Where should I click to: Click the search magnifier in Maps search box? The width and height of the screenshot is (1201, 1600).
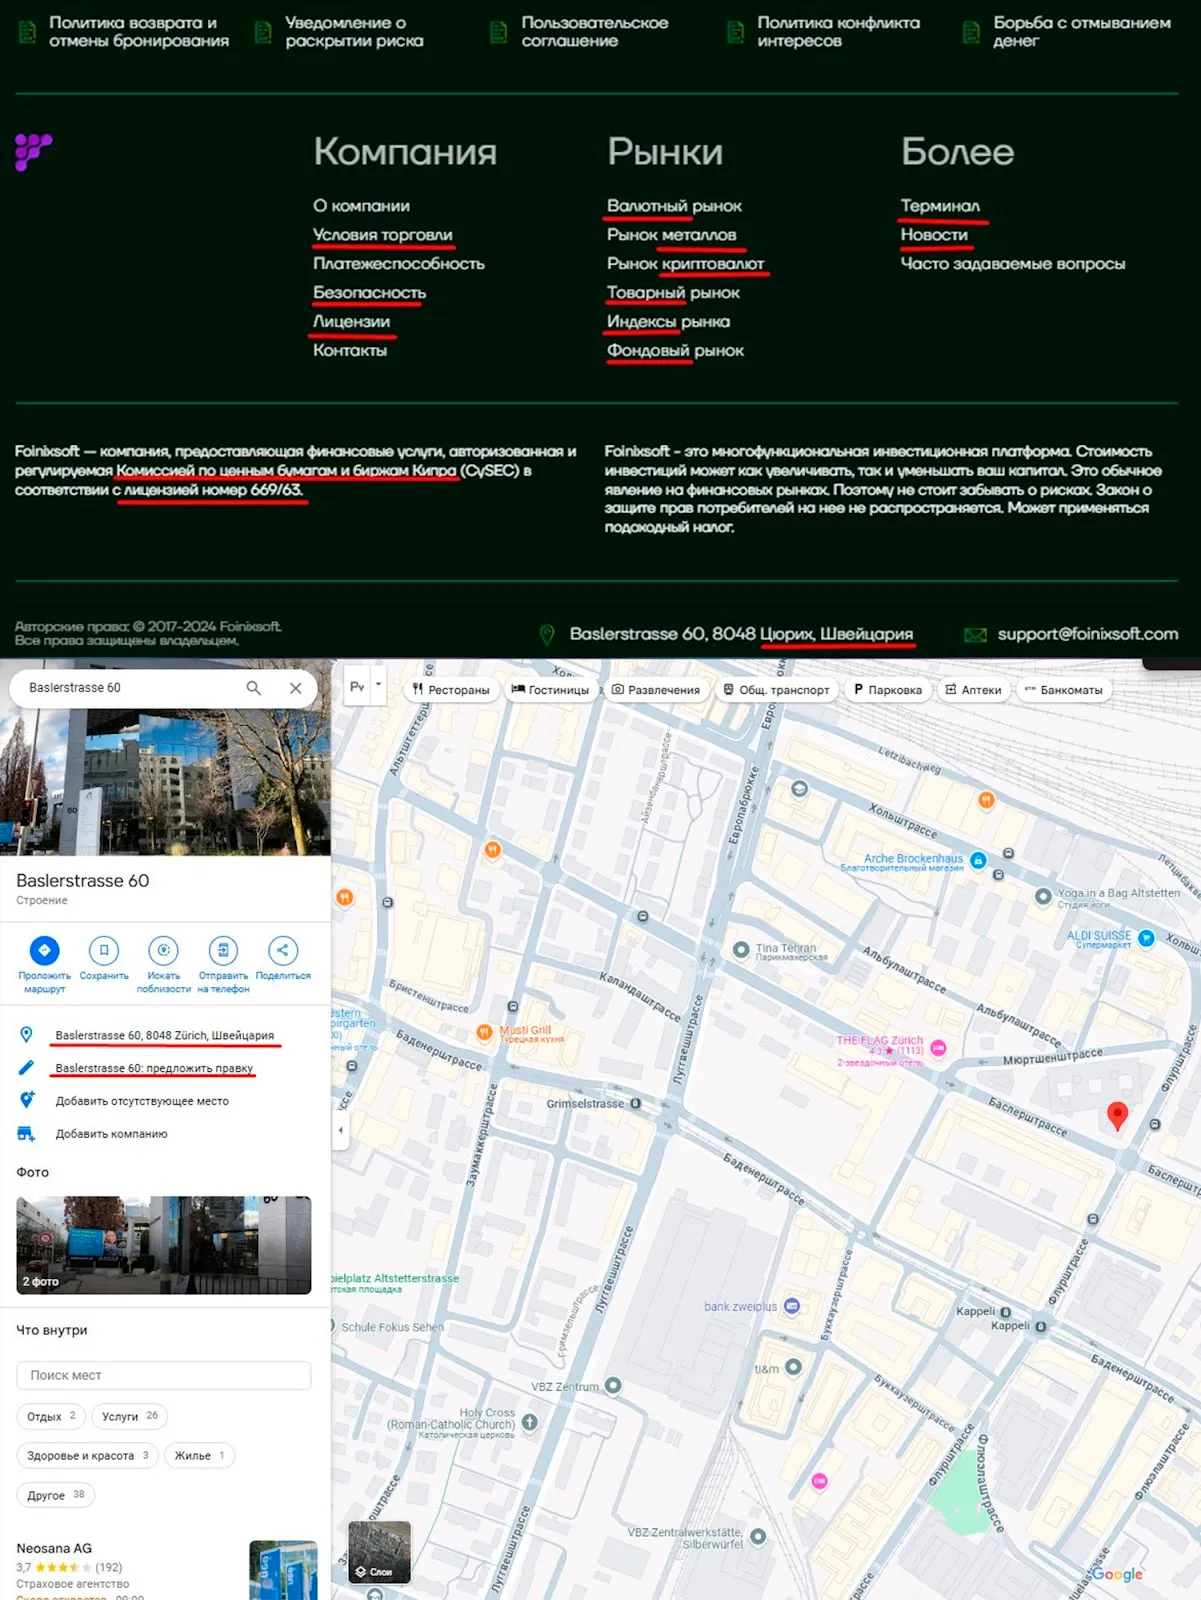tap(253, 688)
